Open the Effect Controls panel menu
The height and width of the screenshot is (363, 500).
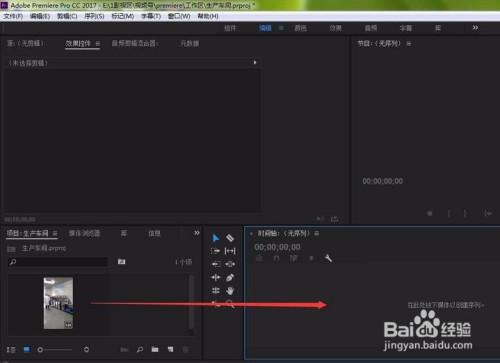tap(98, 44)
